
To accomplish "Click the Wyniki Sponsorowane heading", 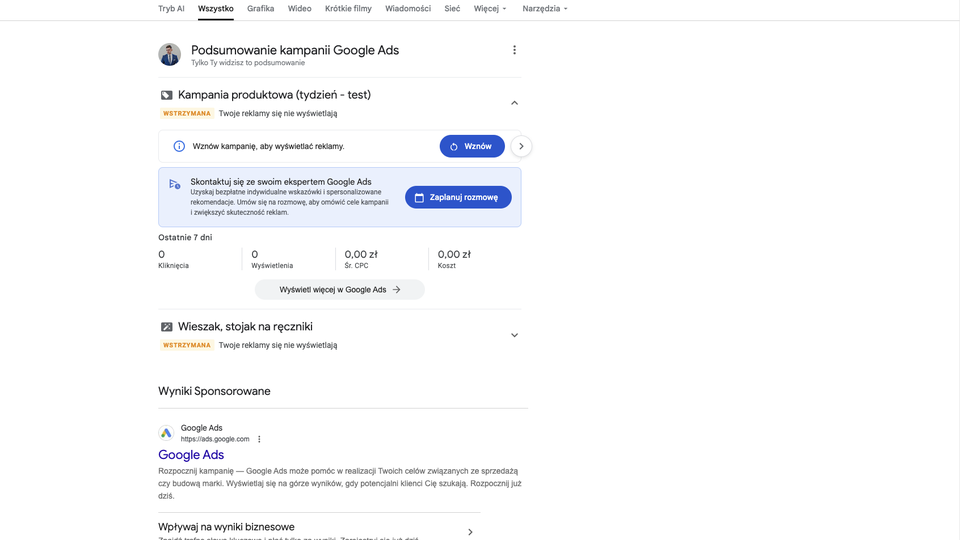I will pos(214,391).
